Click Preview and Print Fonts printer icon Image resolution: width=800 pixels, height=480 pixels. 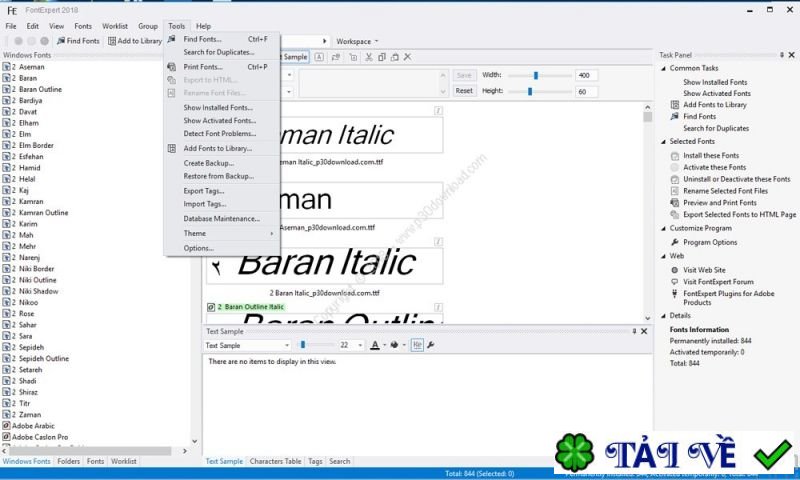coord(674,203)
